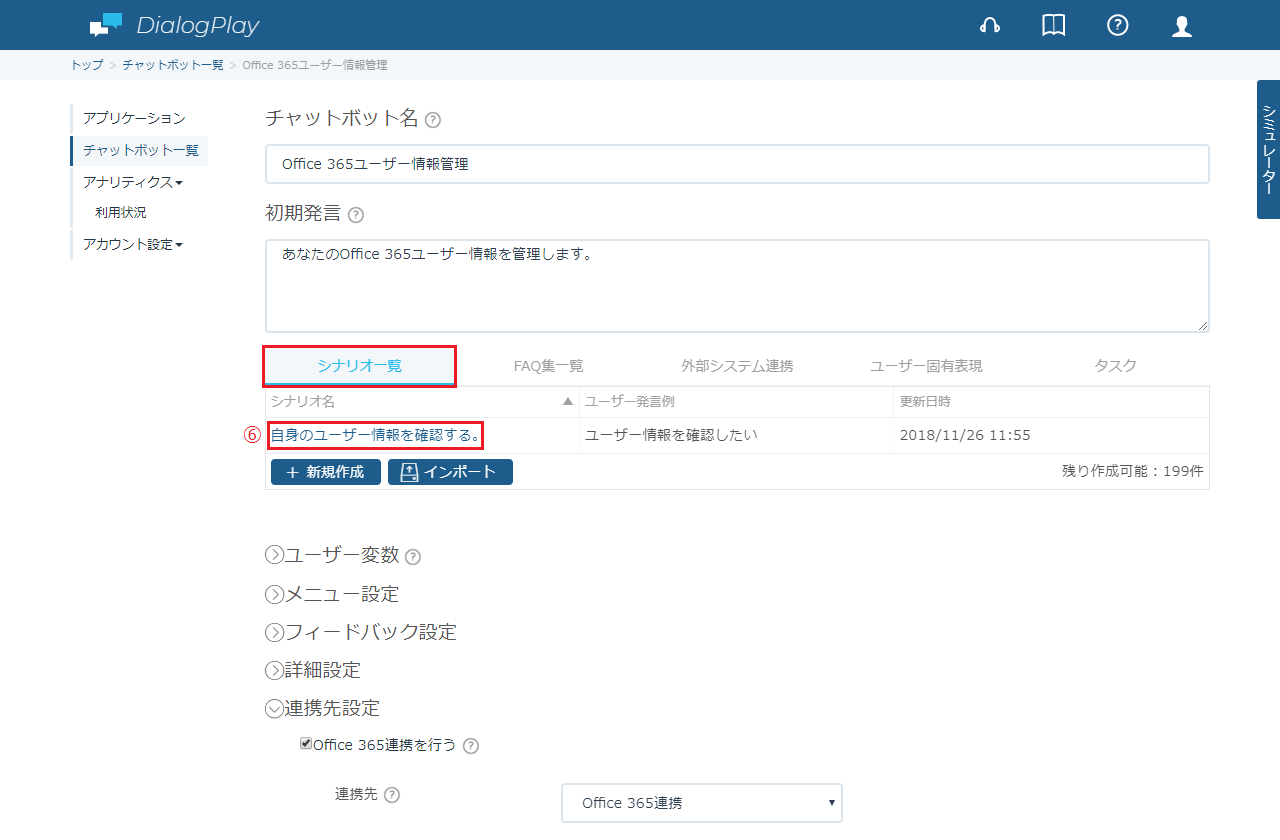Open the 連携先 Office 365連携 dropdown
Viewport: 1280px width, 840px height.
702,803
